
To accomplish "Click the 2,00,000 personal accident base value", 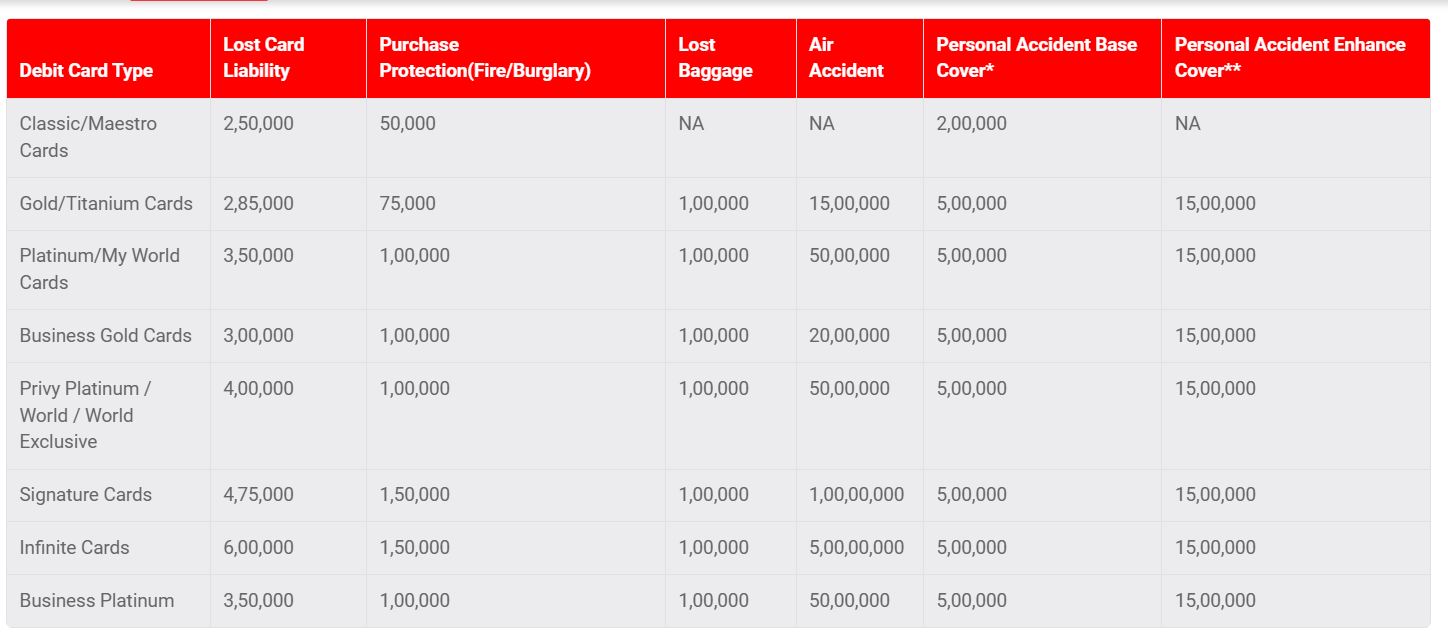I will tap(971, 124).
